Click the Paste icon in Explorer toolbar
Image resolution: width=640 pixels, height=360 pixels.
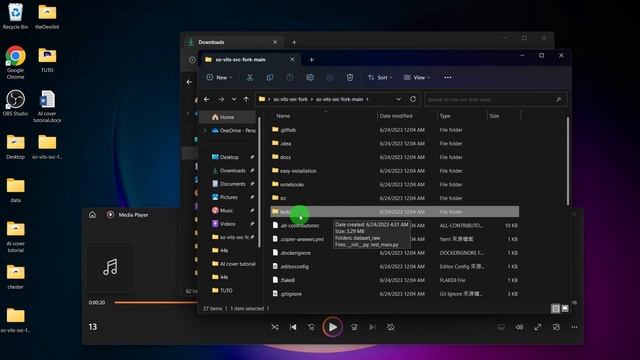(x=290, y=78)
